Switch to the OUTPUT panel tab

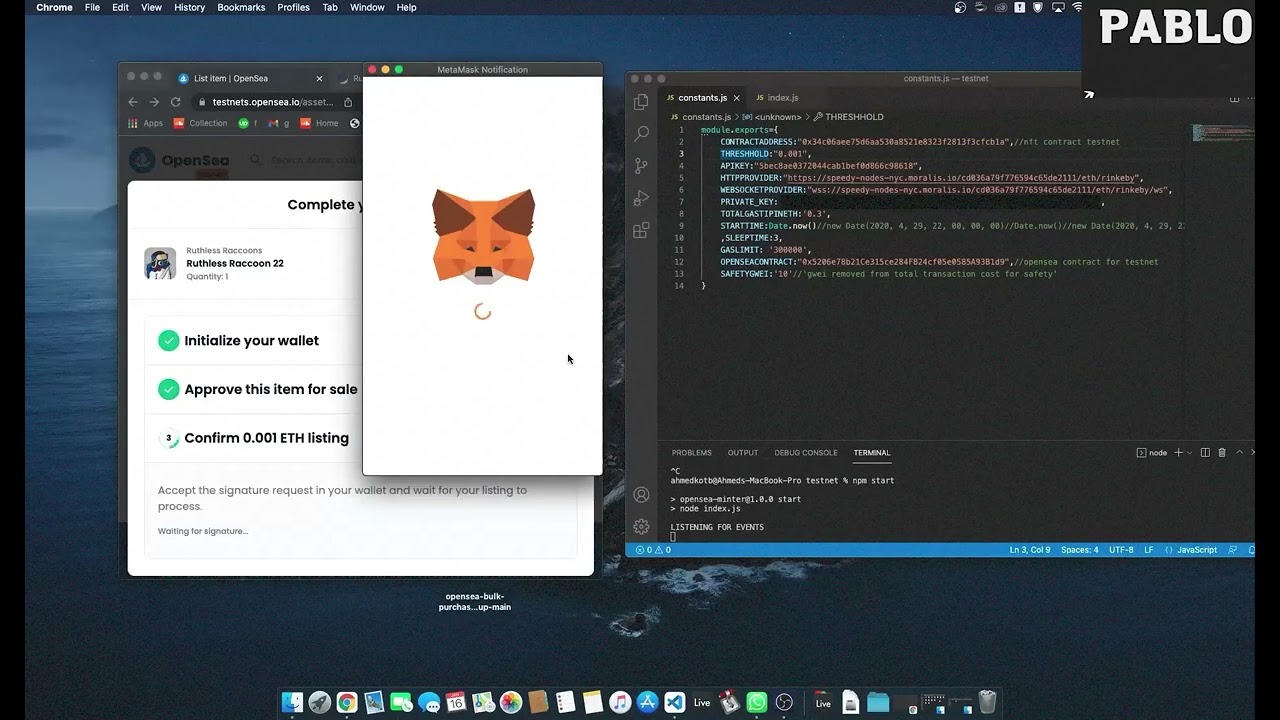743,453
